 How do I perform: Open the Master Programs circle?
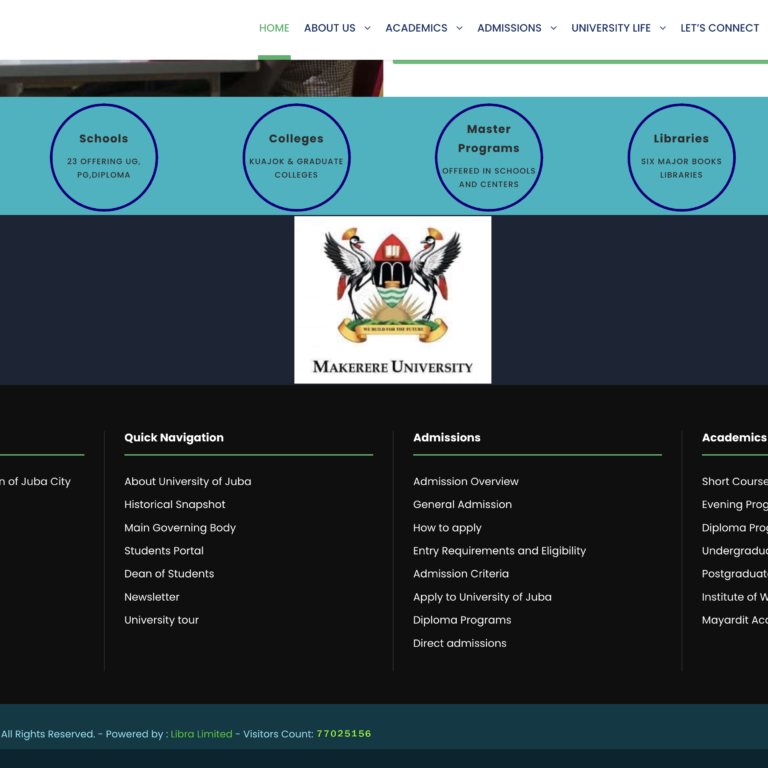tap(489, 157)
